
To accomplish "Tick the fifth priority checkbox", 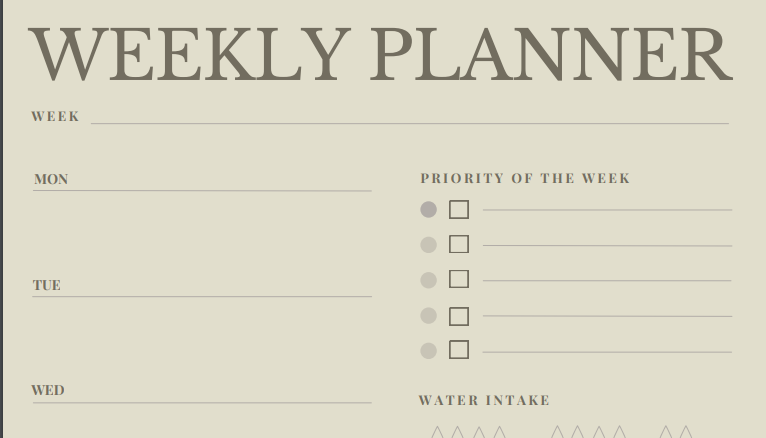I will coord(459,350).
